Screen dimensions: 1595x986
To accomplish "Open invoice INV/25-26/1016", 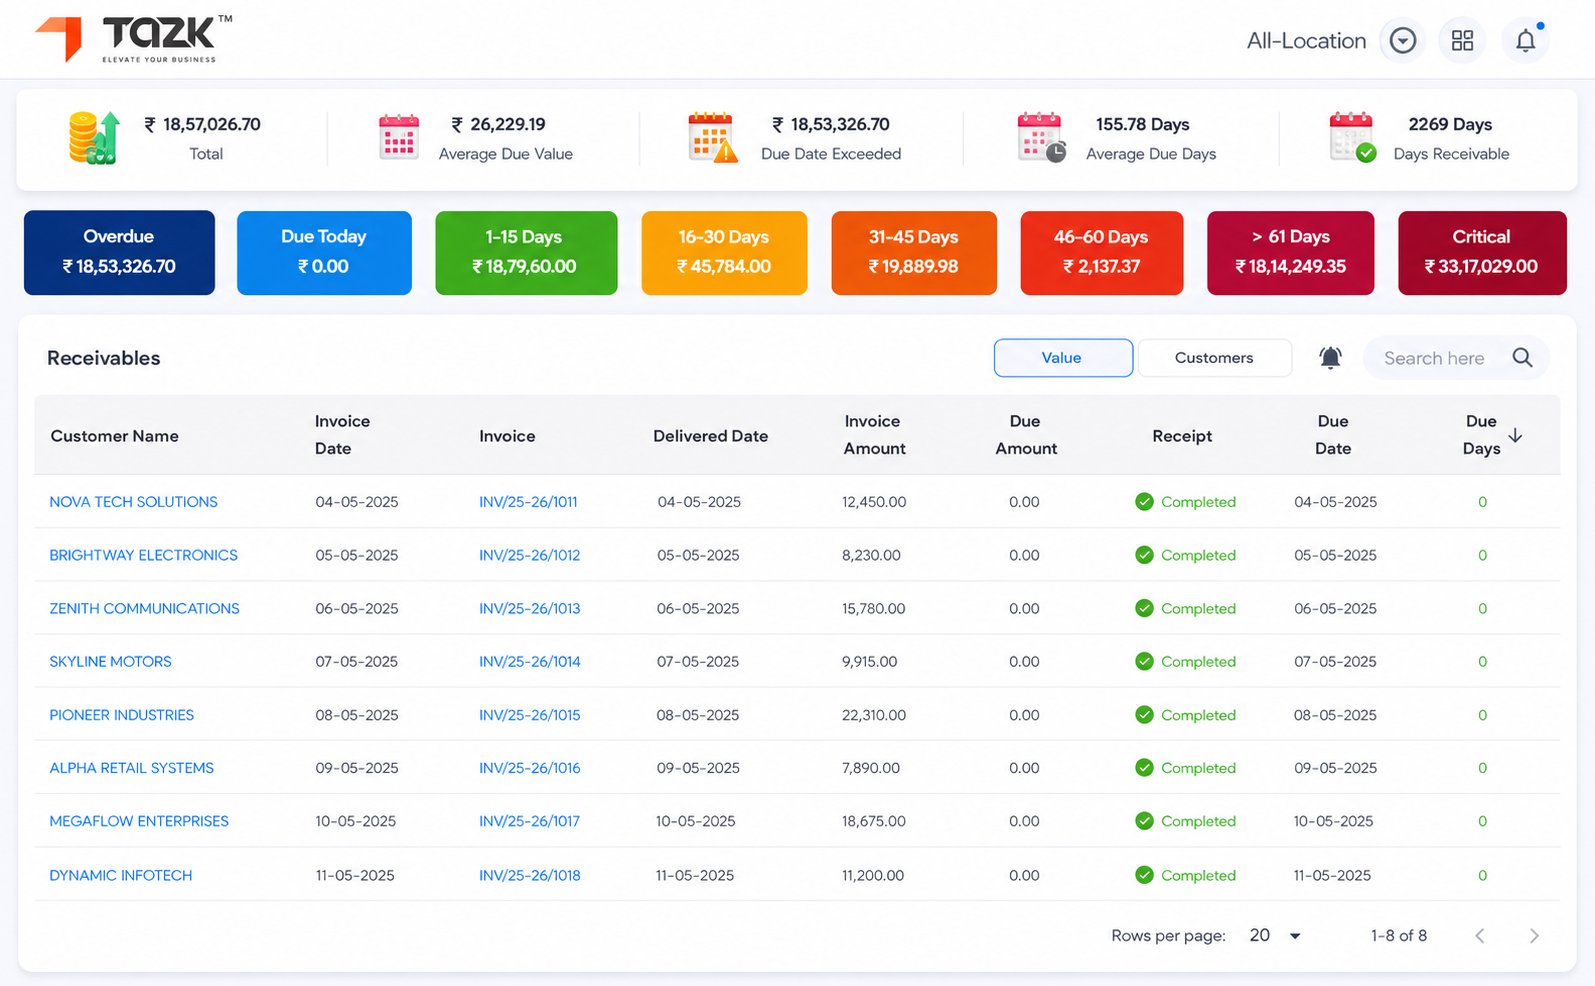I will point(529,768).
